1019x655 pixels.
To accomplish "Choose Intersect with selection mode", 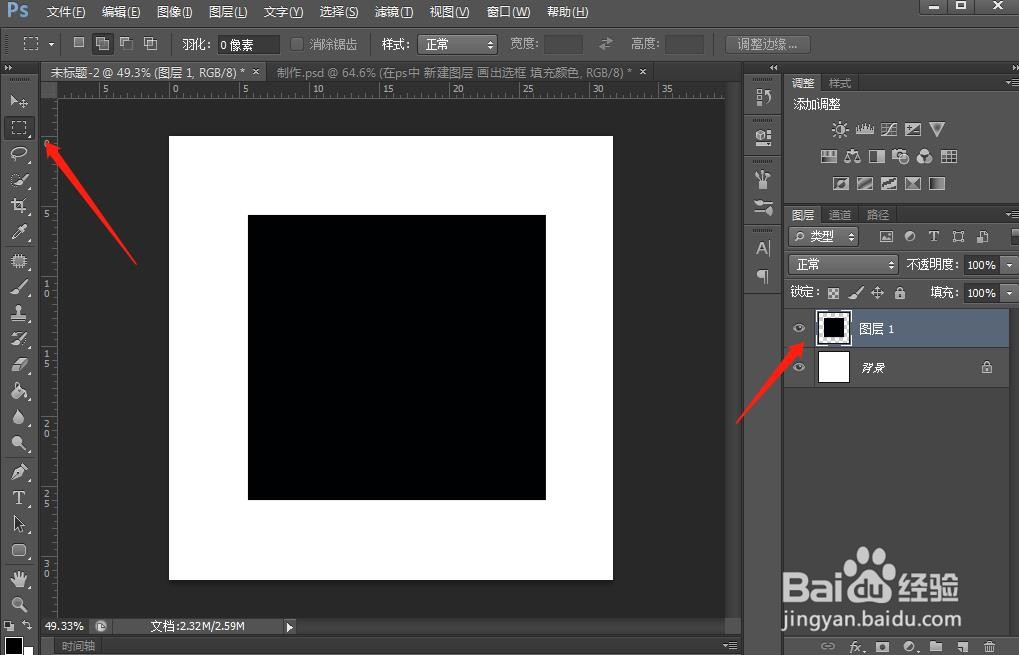I will point(150,44).
